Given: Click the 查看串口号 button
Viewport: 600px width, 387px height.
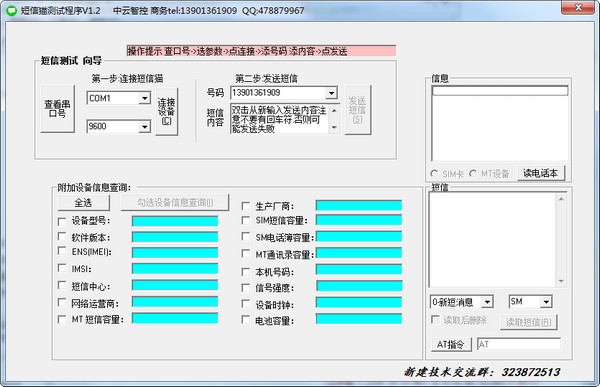Looking at the screenshot, I should point(57,109).
